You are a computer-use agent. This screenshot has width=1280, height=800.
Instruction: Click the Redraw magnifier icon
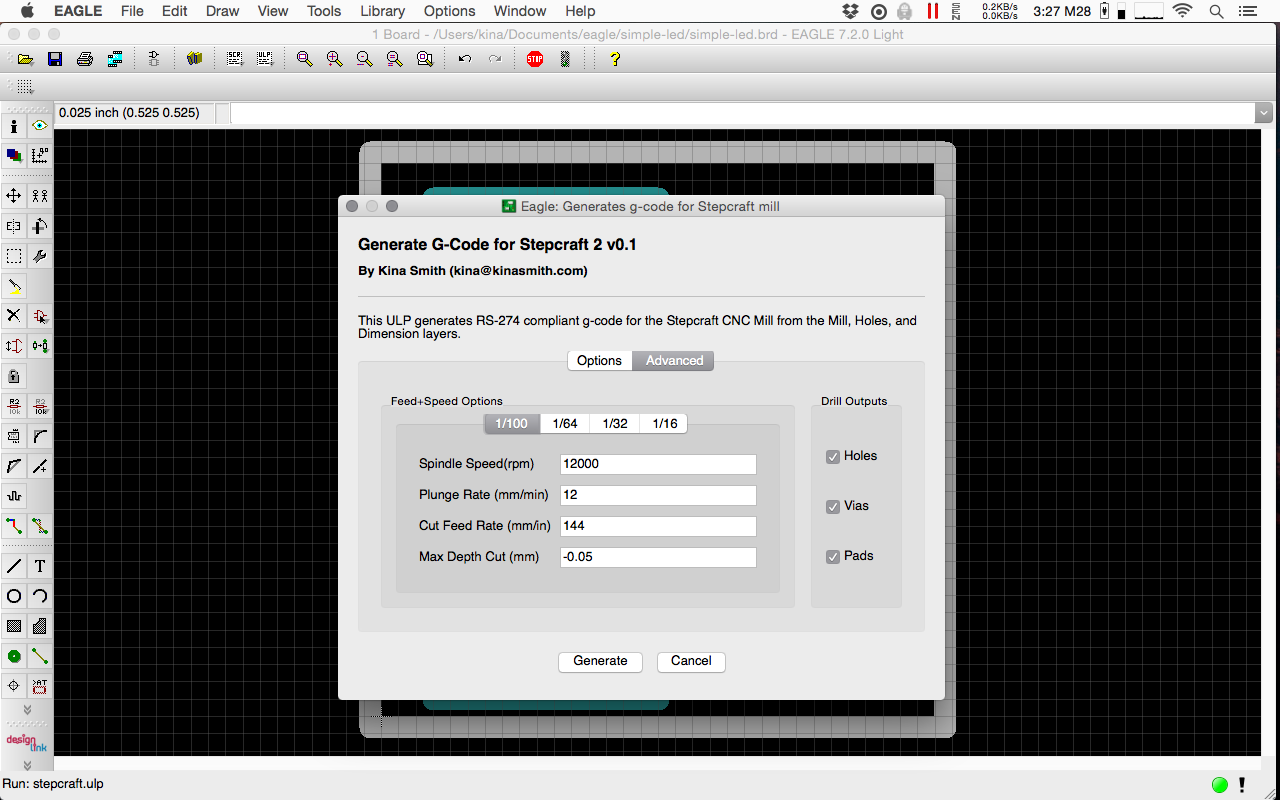[x=395, y=59]
